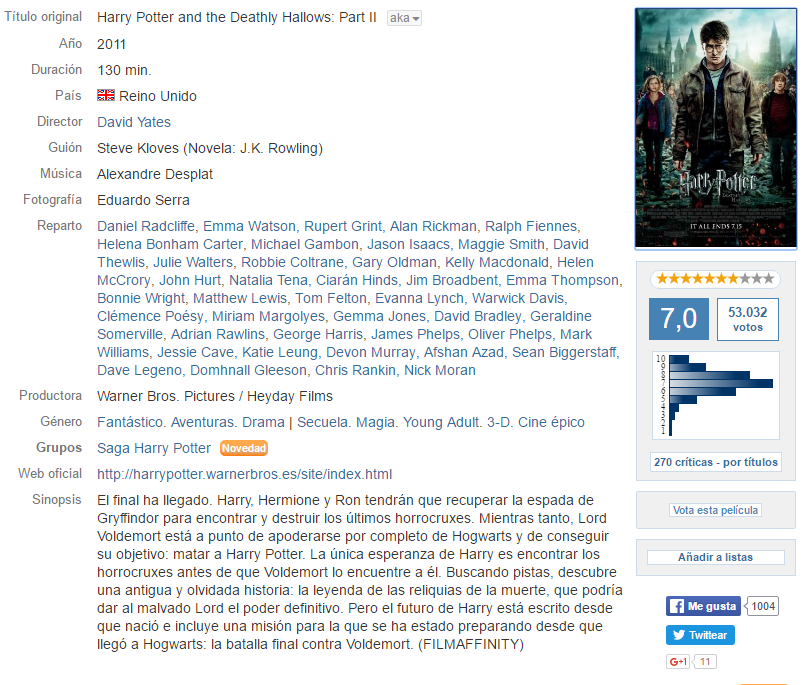Click the Facebook Me gusta button
This screenshot has height=685, width=802.
point(703,606)
